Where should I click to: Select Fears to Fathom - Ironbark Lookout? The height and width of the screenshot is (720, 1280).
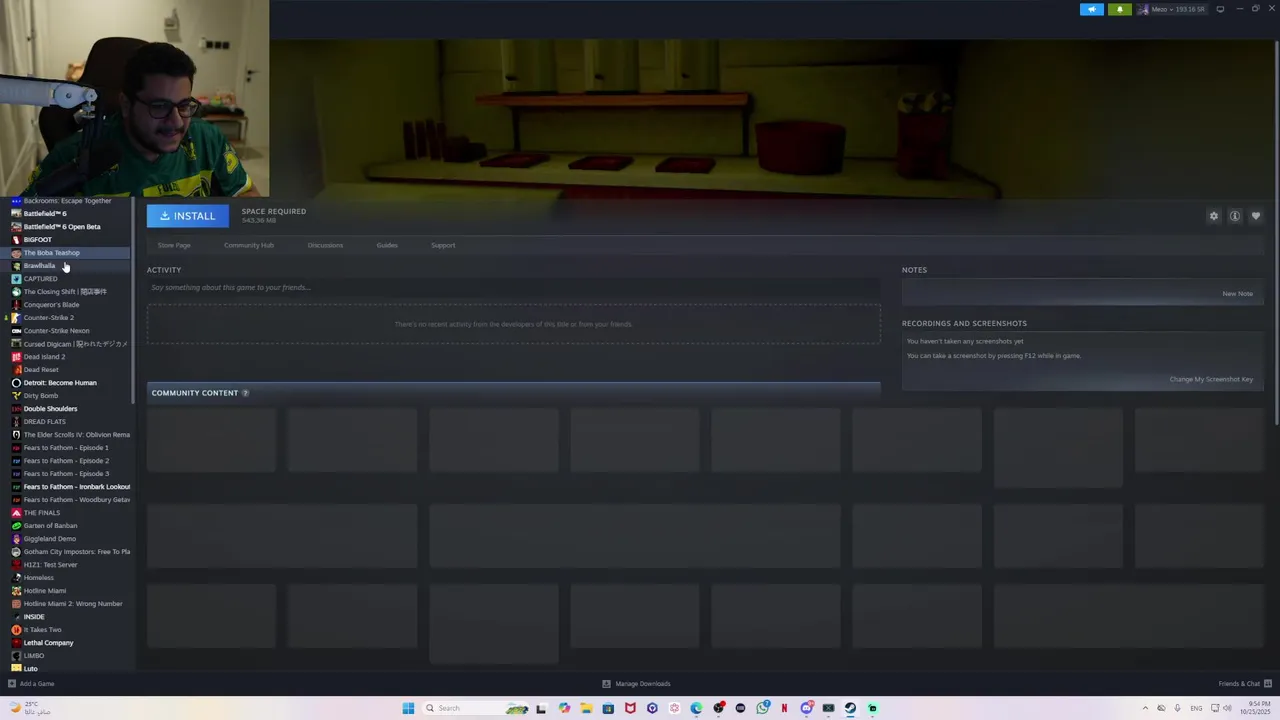(x=66, y=487)
